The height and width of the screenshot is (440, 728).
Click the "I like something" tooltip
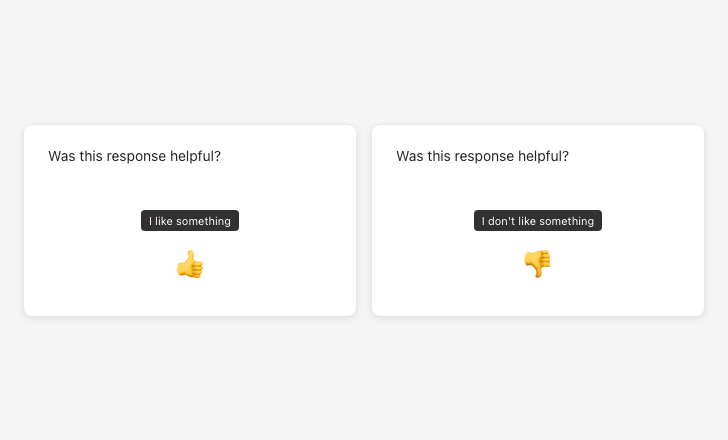pos(190,221)
